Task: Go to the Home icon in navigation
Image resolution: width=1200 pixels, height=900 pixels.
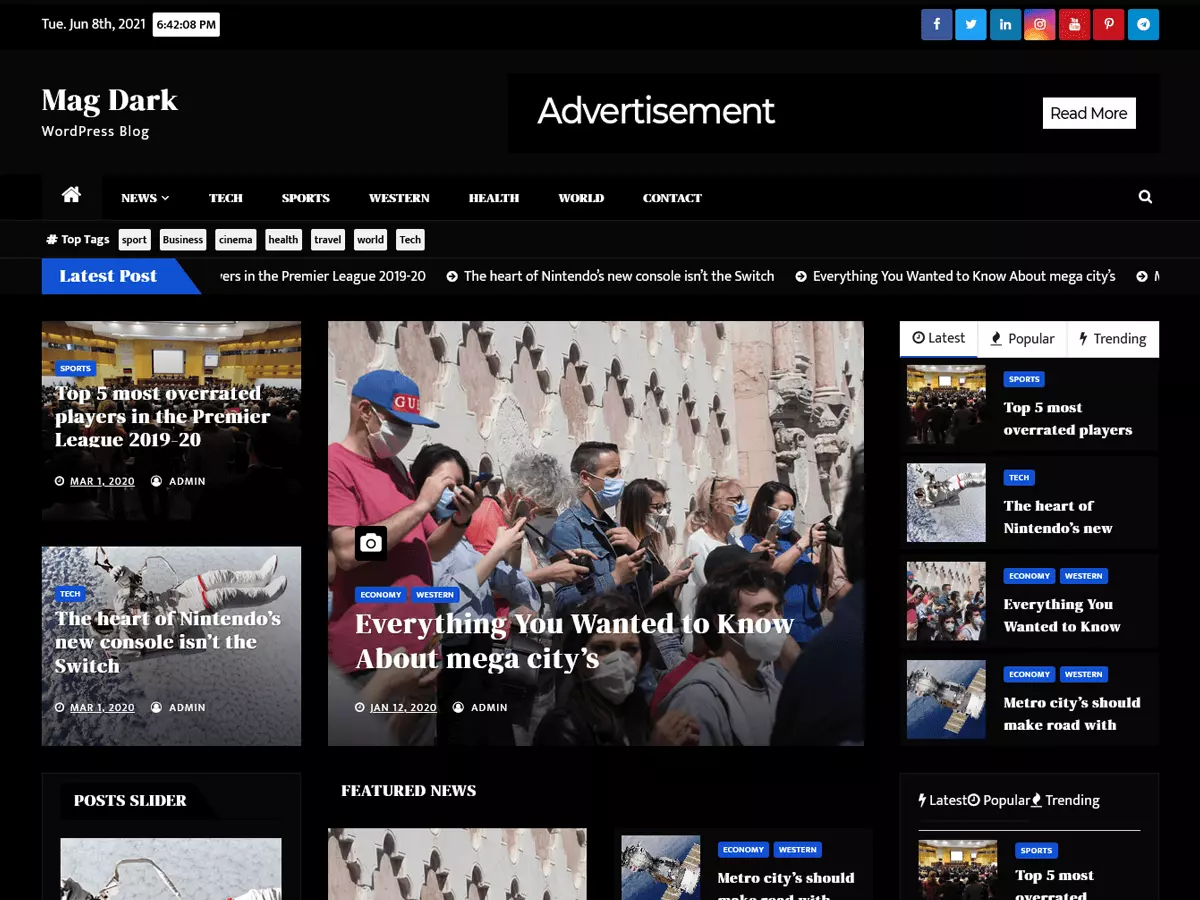Action: [71, 196]
